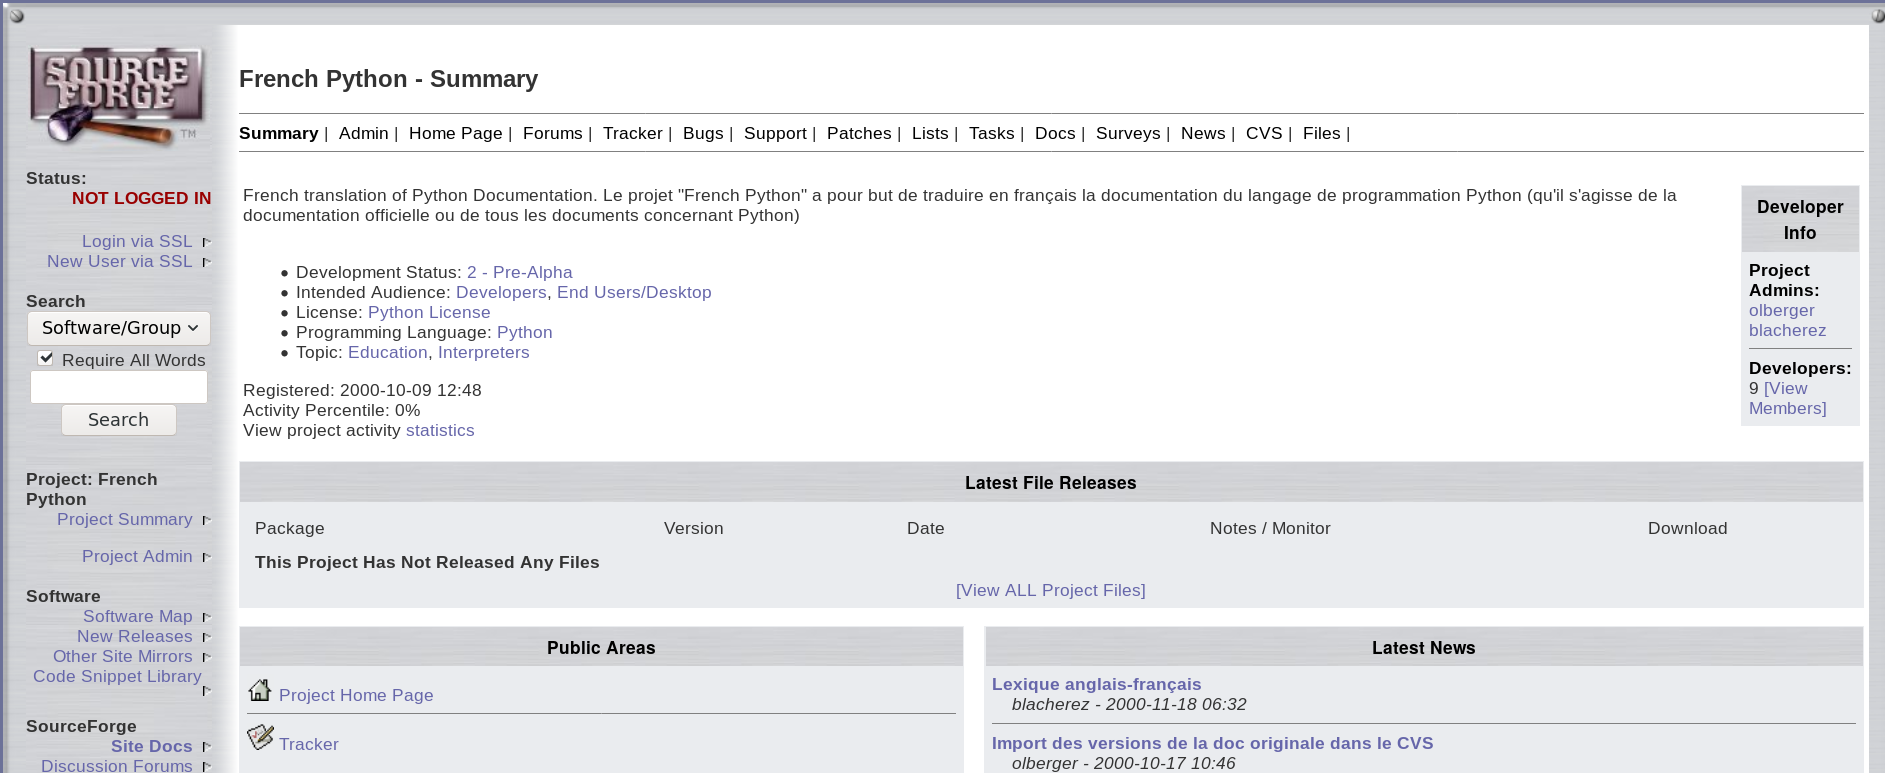Screen dimensions: 1885x773
Task: Click the Developers audience link
Action: (x=501, y=292)
